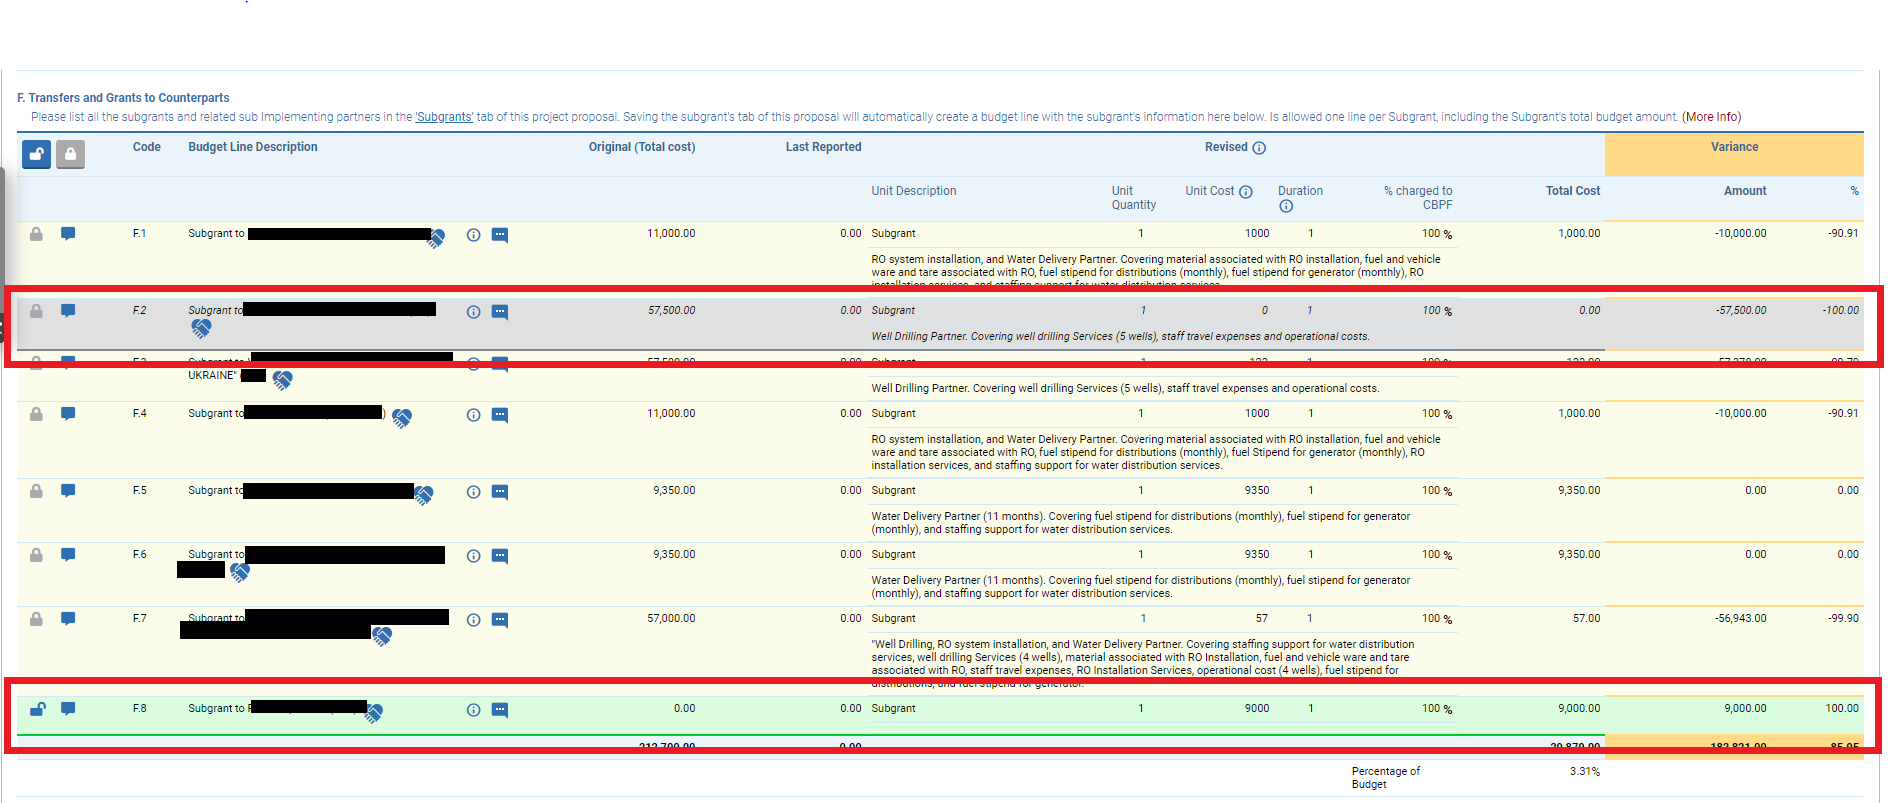Open comment bubble at left of F.5

(x=68, y=491)
